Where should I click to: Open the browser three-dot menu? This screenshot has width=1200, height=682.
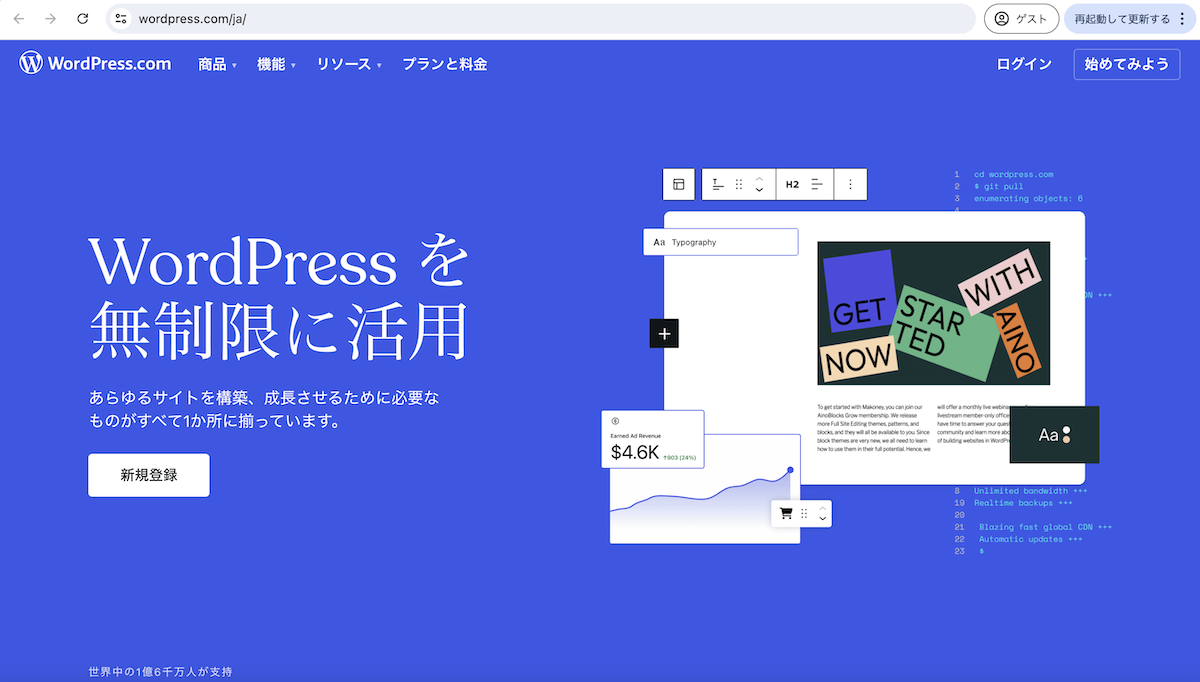tap(1182, 19)
